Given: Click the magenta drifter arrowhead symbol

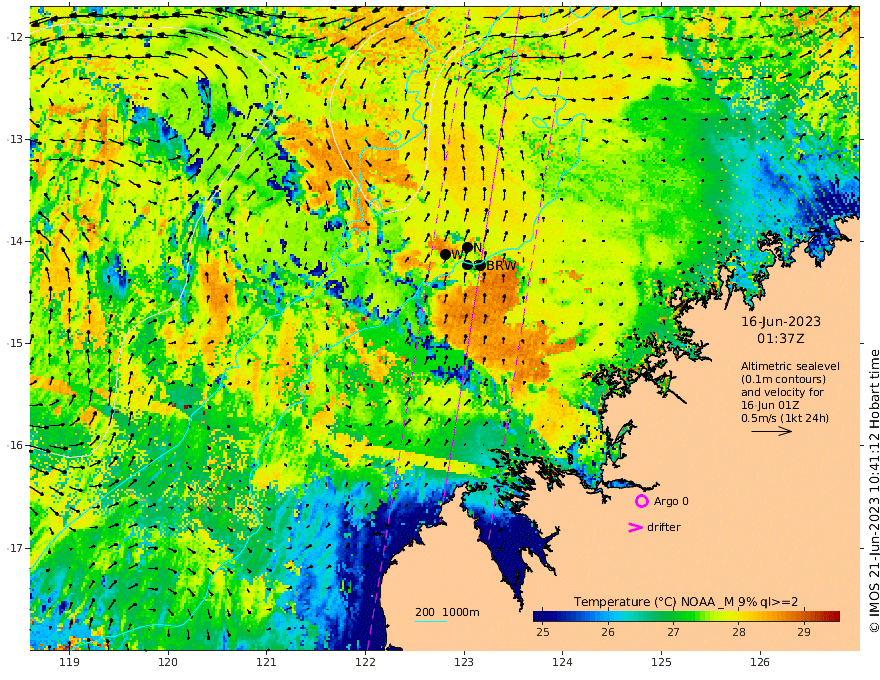Looking at the screenshot, I should [635, 527].
